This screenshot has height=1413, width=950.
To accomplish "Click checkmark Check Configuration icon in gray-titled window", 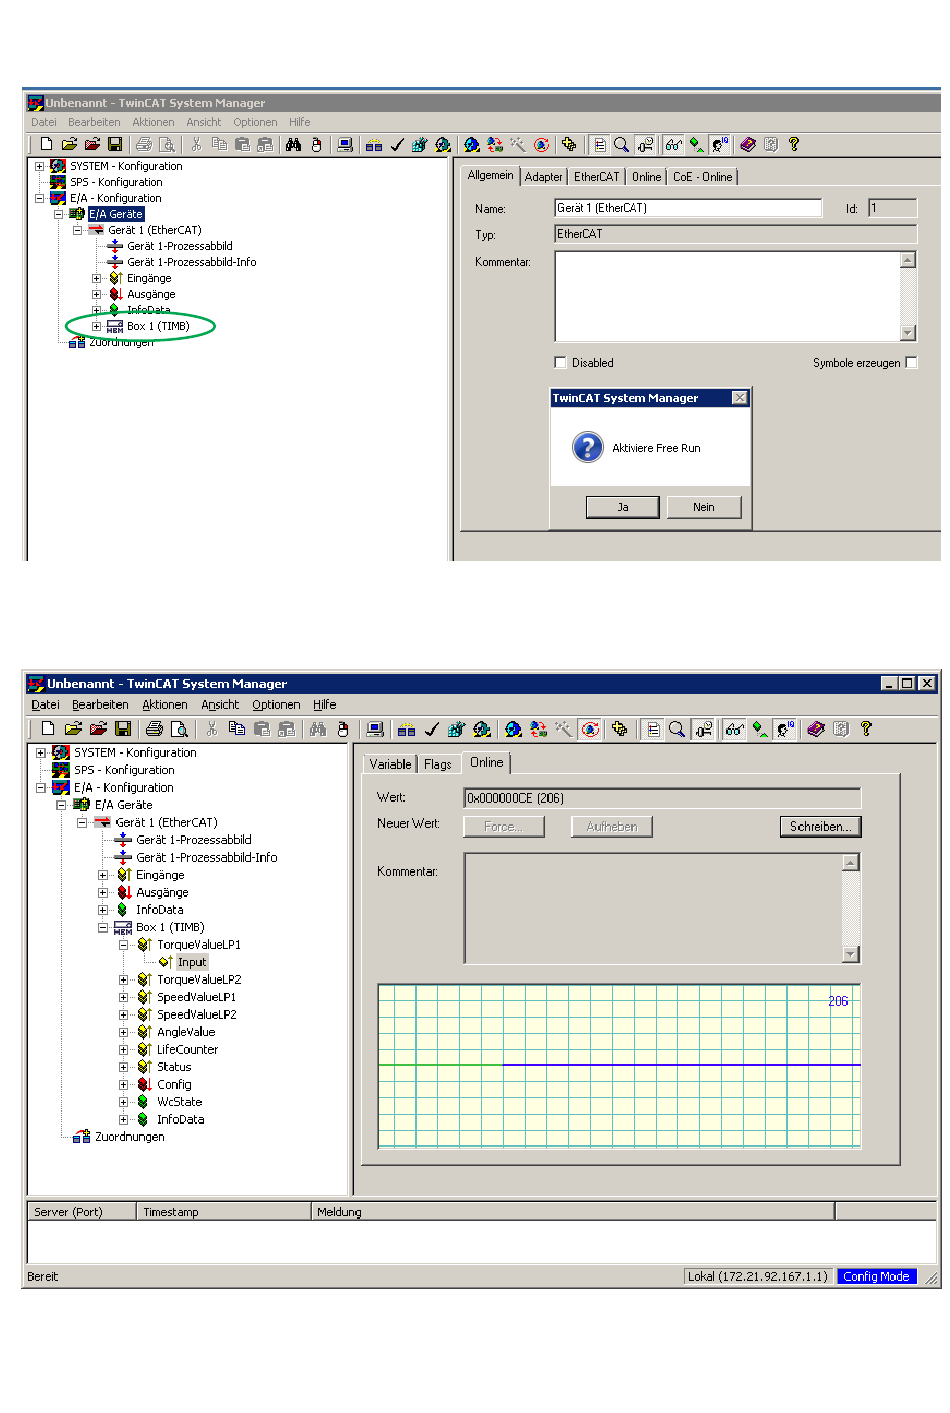I will tap(397, 145).
